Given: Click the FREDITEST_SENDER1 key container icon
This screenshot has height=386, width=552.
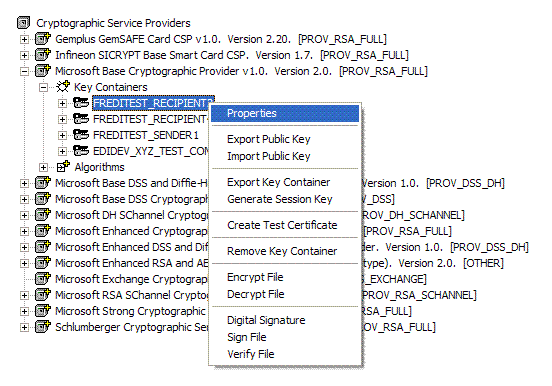Looking at the screenshot, I should pos(81,135).
